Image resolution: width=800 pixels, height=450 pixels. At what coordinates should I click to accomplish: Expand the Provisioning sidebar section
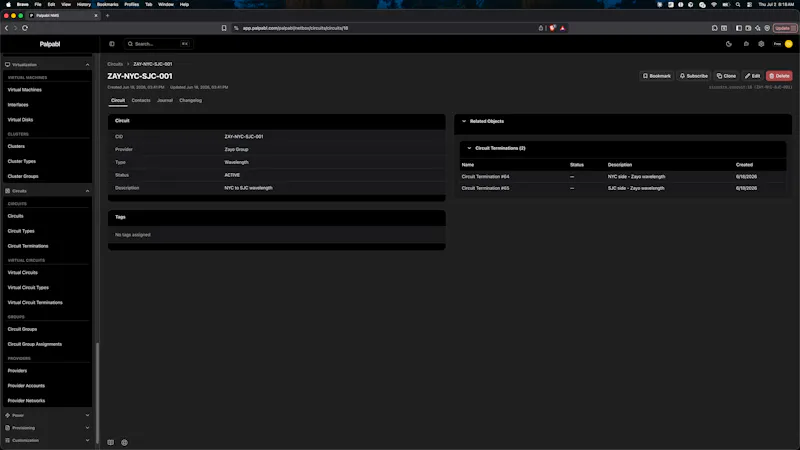47,428
